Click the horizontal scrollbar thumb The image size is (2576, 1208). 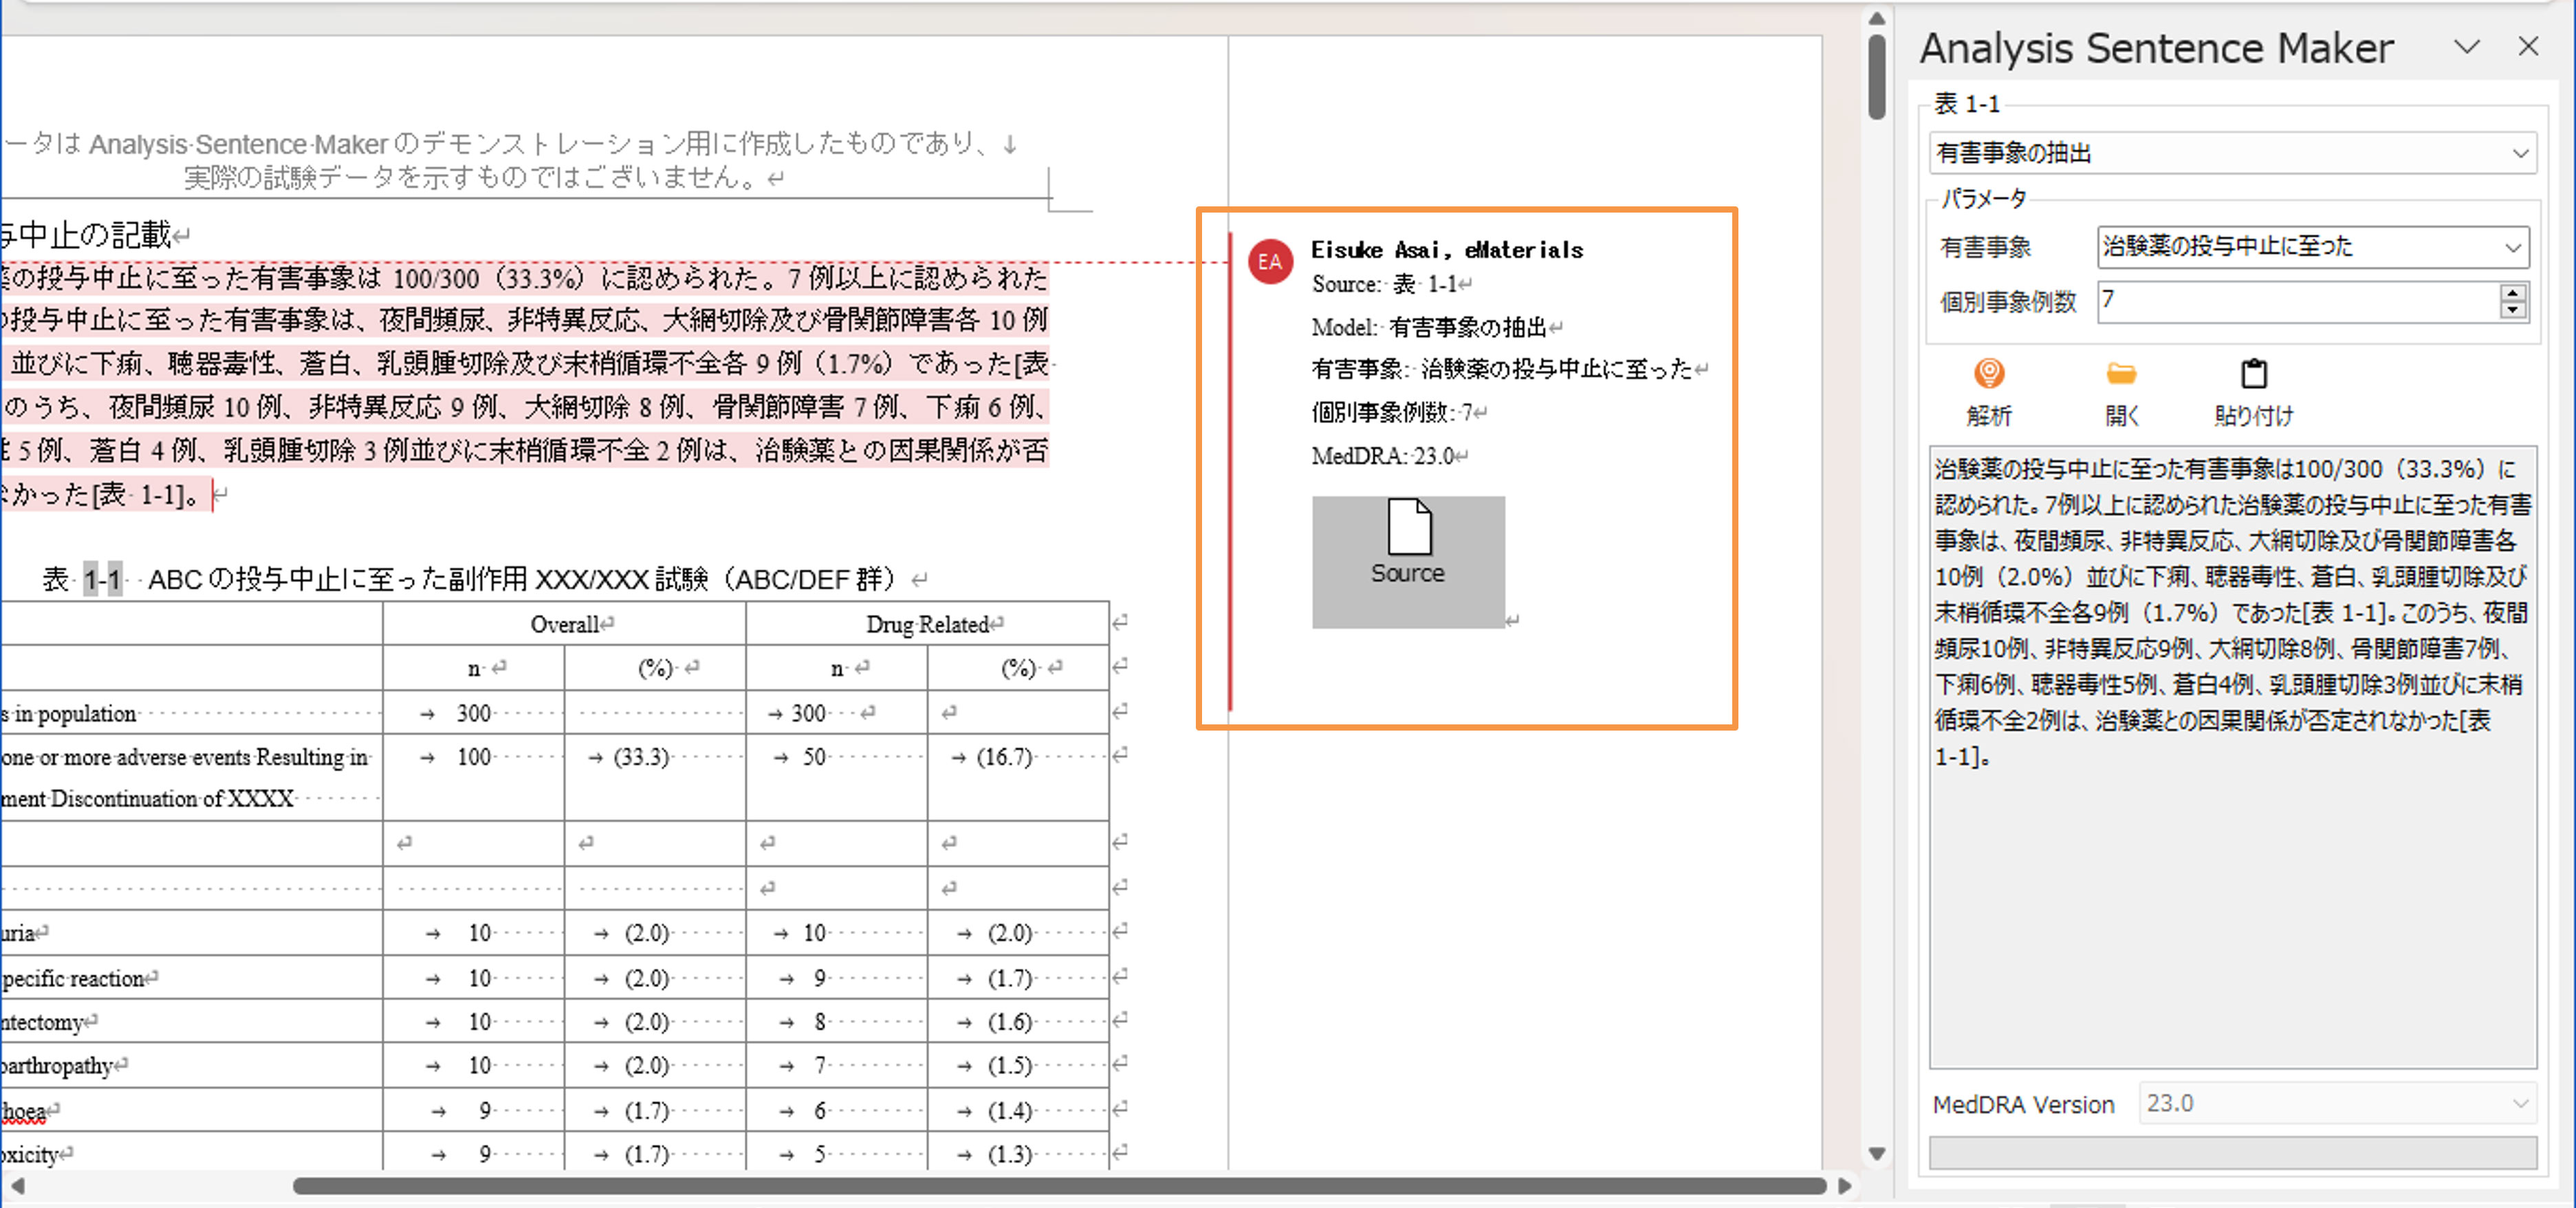click(x=1060, y=1186)
